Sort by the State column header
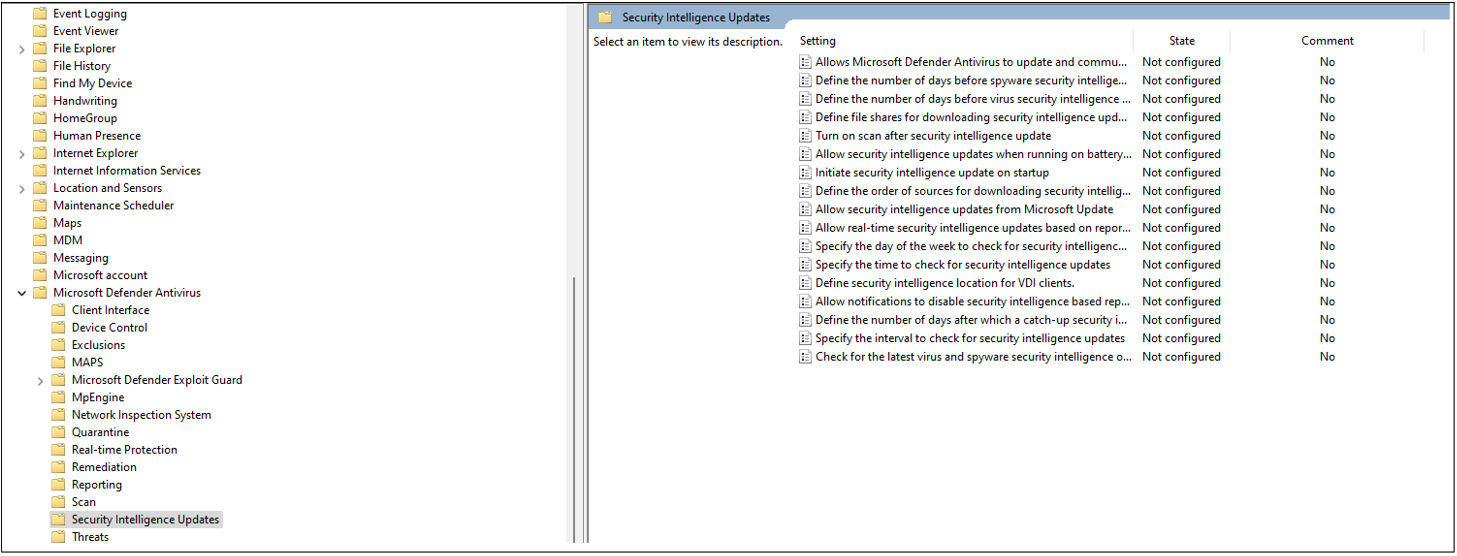Screen dimensions: 1457x556 [x=1182, y=41]
